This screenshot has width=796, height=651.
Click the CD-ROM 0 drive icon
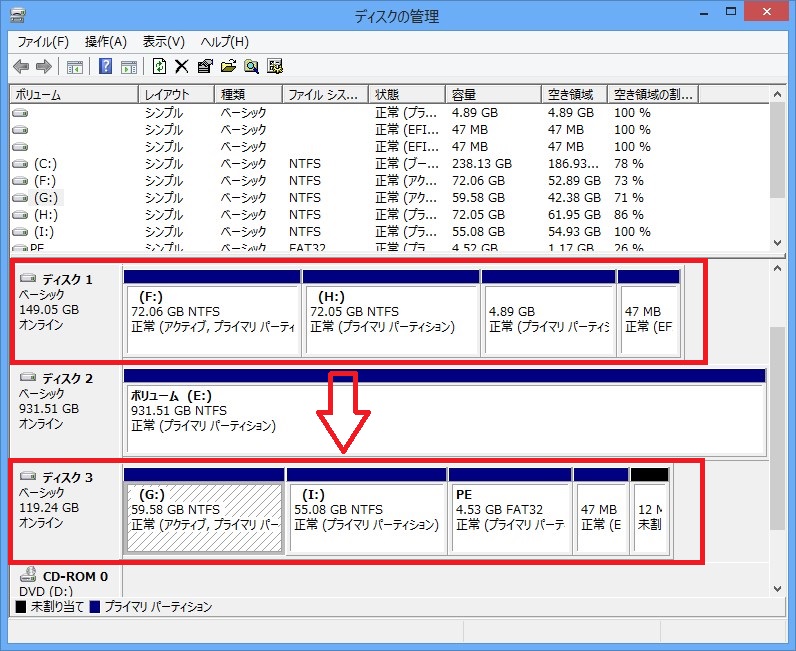pyautogui.click(x=28, y=575)
